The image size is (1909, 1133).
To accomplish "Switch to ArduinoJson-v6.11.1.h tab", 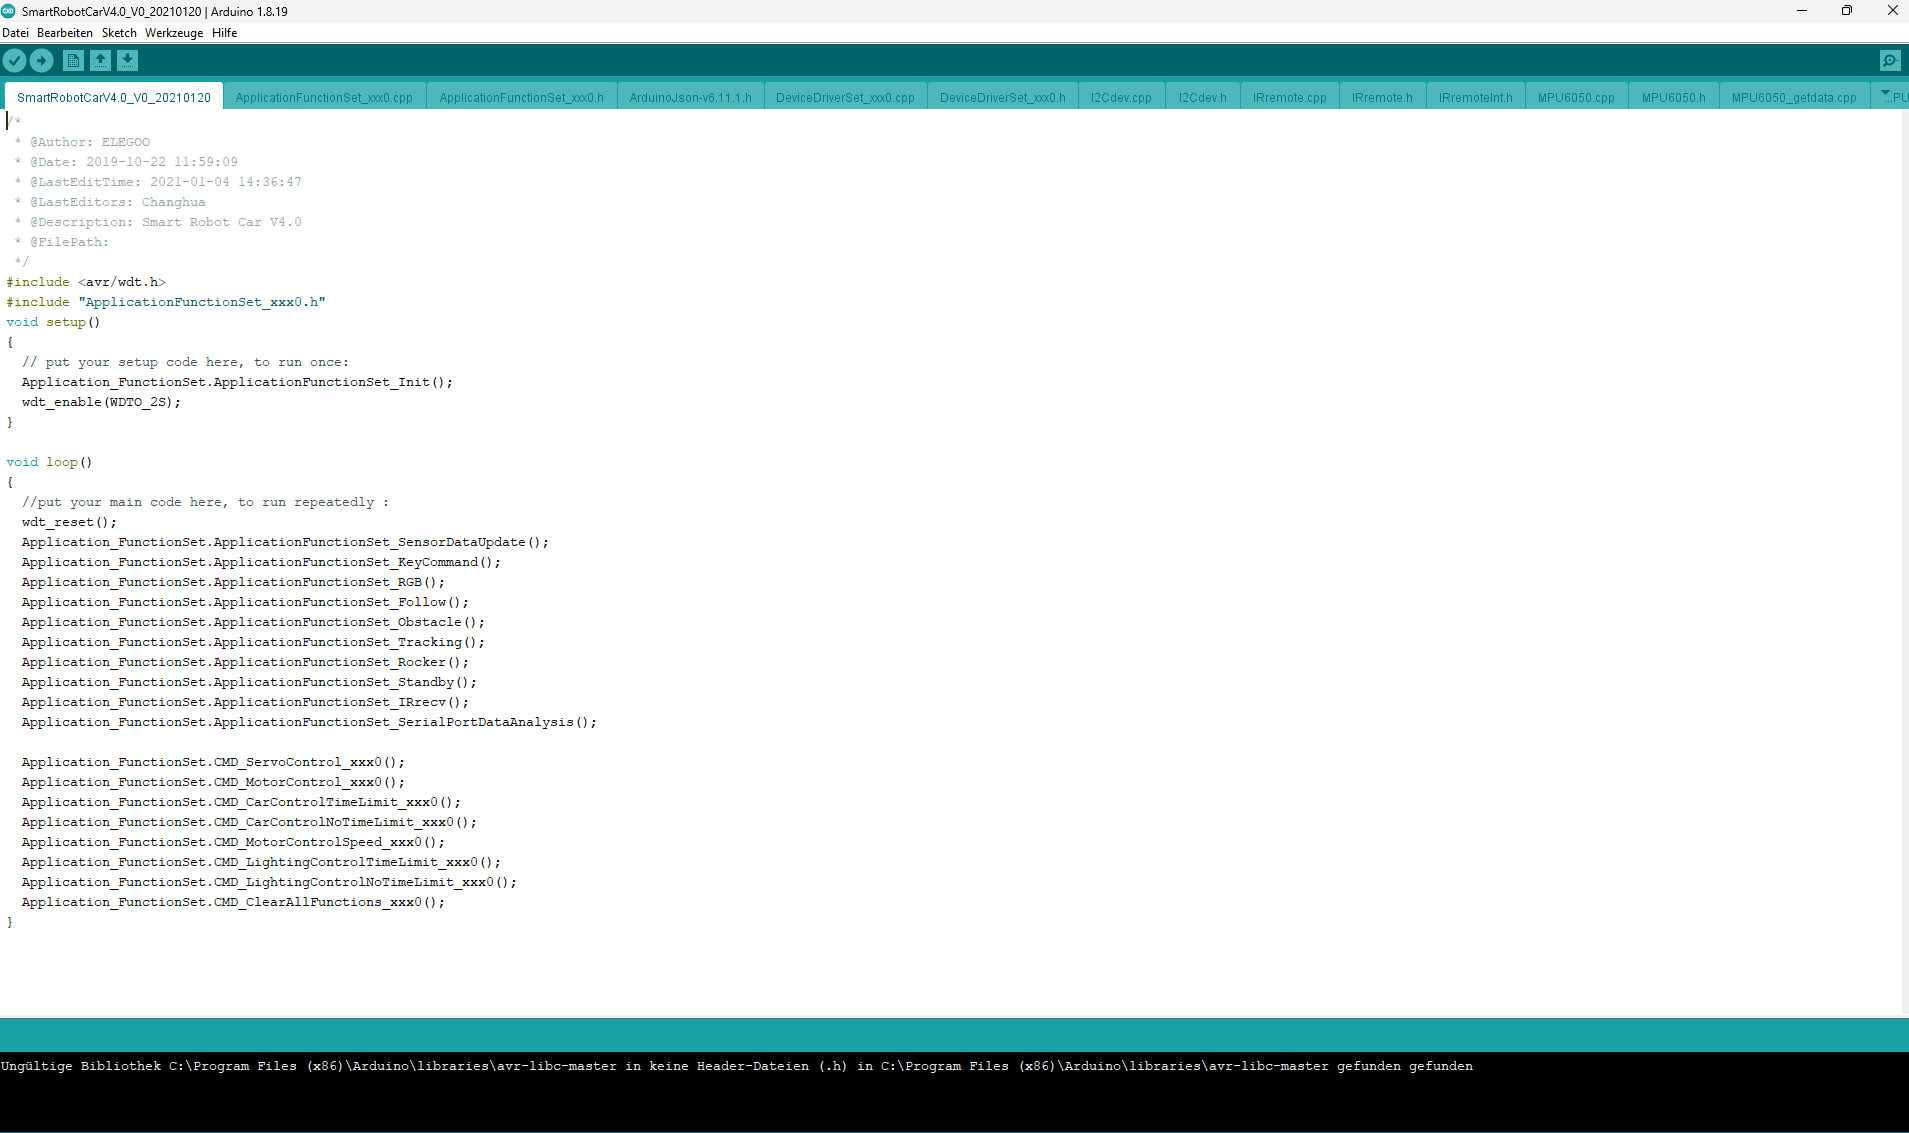I will [690, 97].
